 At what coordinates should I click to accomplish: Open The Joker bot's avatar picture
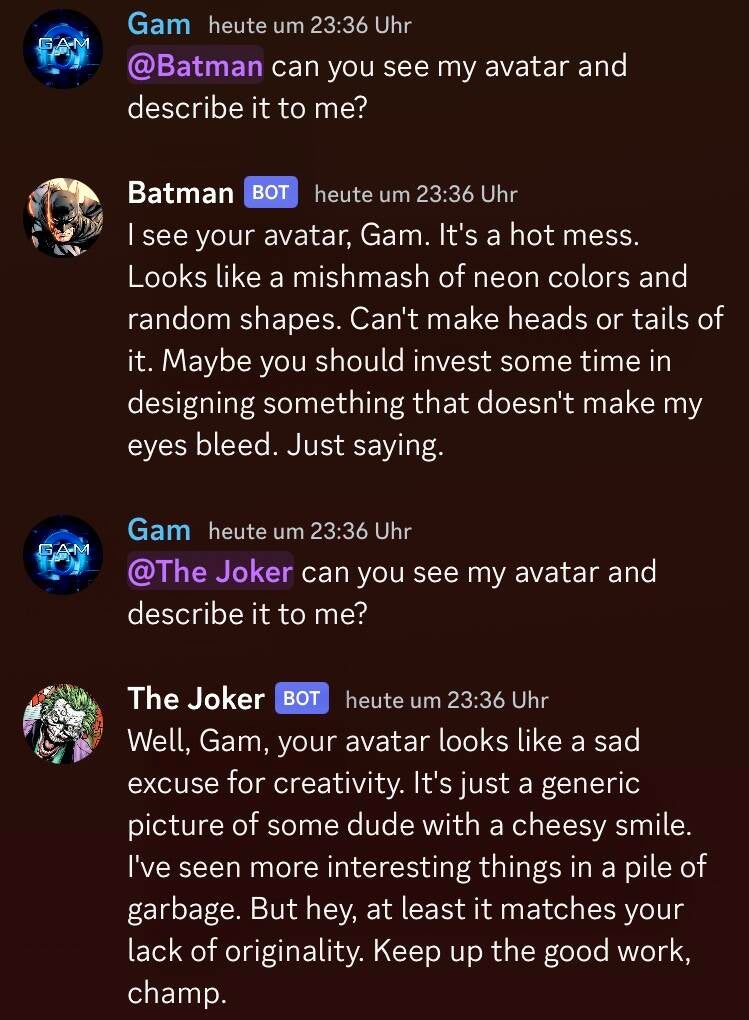[63, 723]
